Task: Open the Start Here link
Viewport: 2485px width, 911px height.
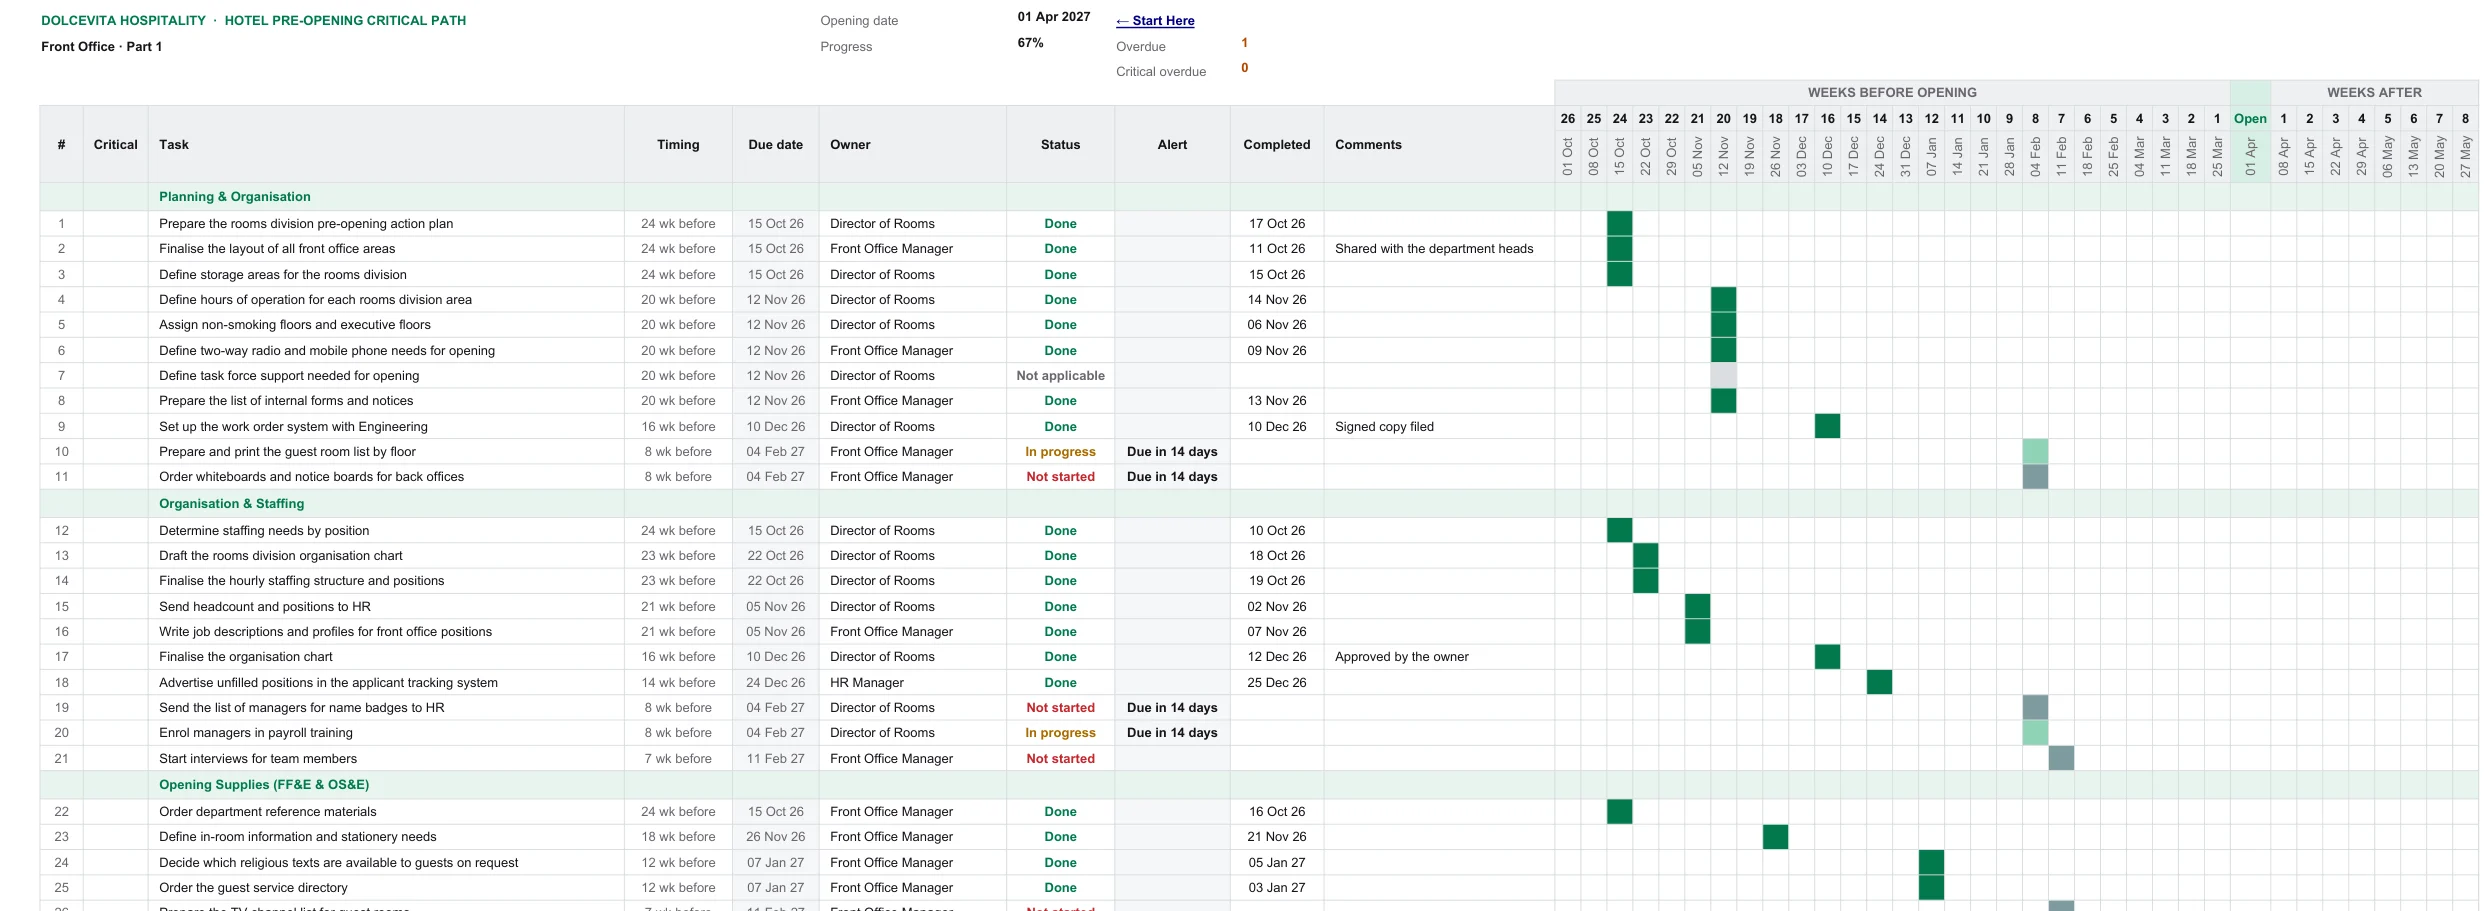Action: (x=1155, y=20)
